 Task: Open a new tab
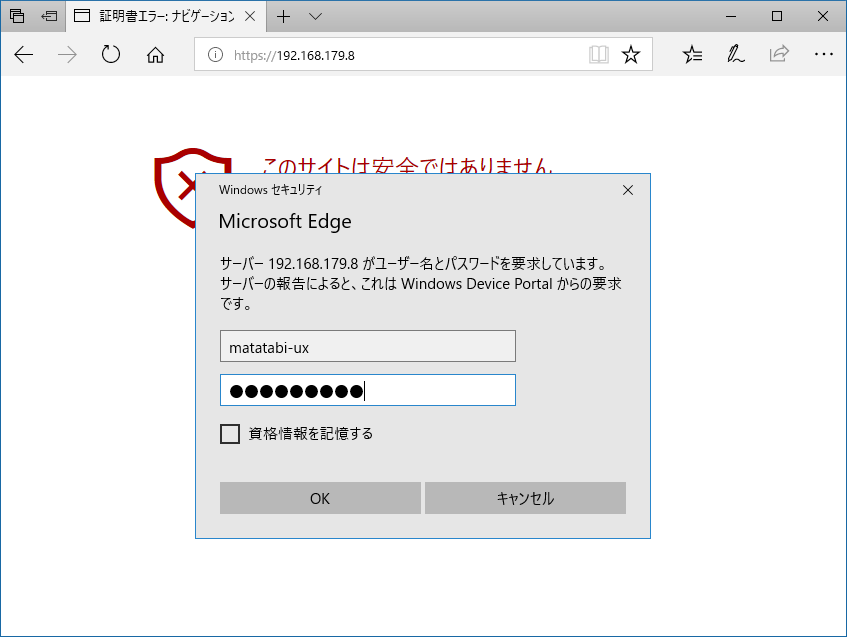284,17
